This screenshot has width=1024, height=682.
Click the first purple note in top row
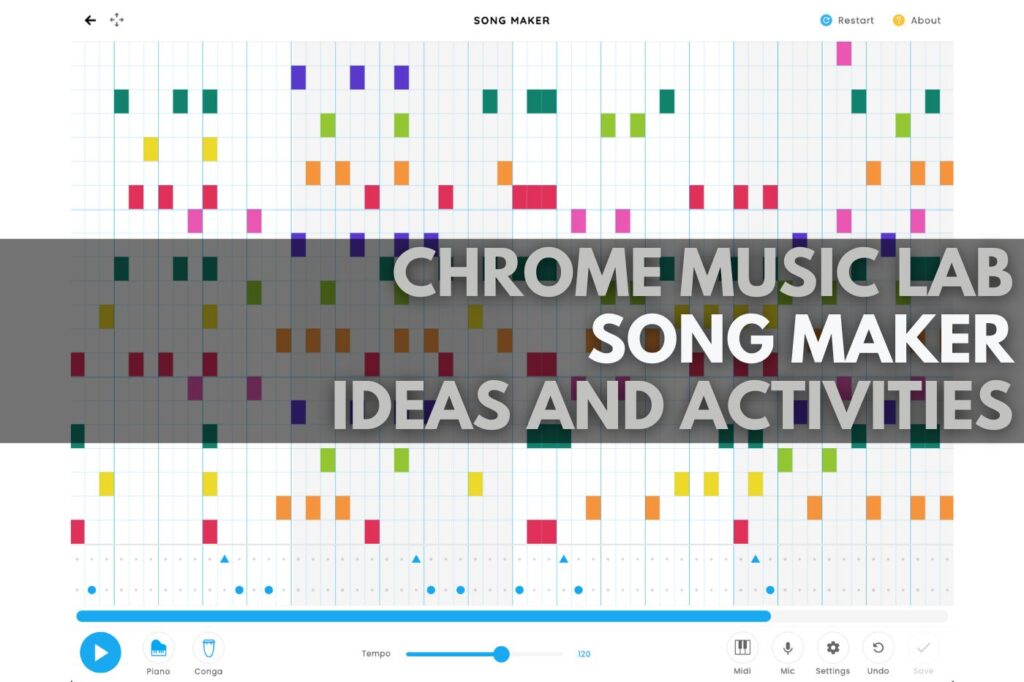(298, 78)
